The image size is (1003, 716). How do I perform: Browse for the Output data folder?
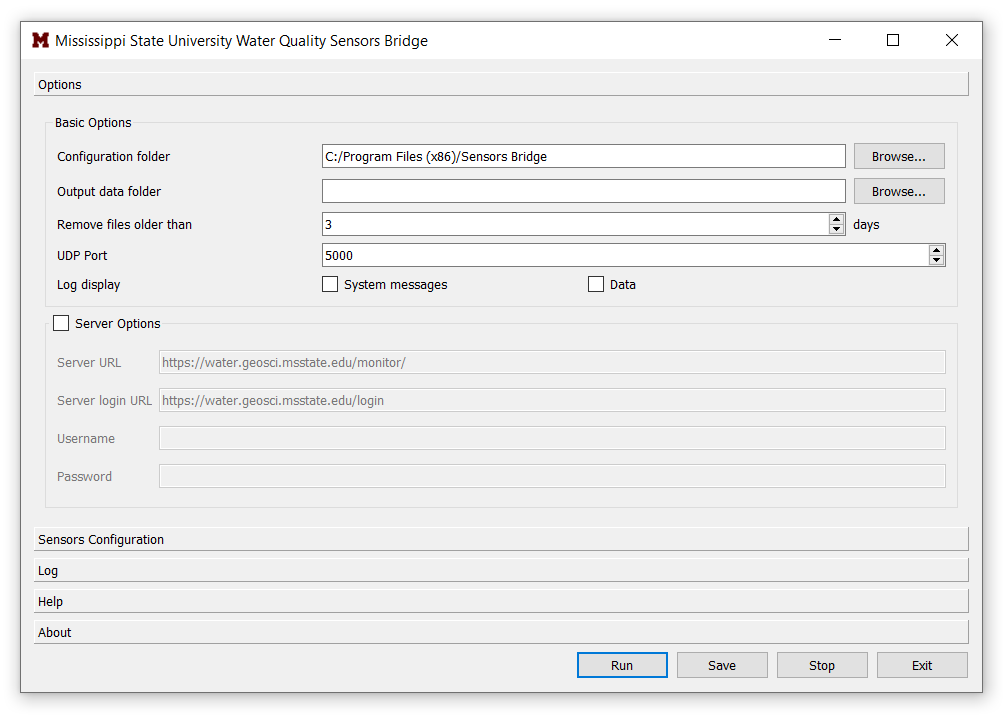(899, 191)
